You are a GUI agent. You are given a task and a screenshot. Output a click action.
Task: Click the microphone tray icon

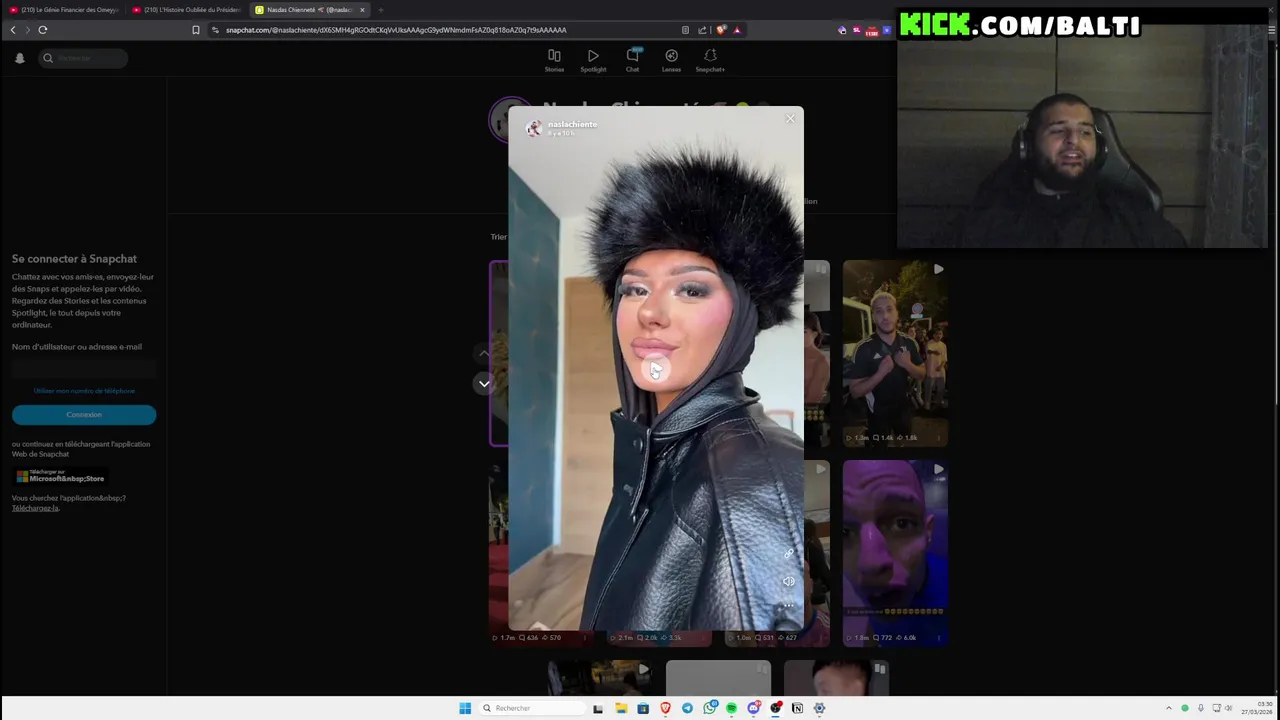point(1201,708)
